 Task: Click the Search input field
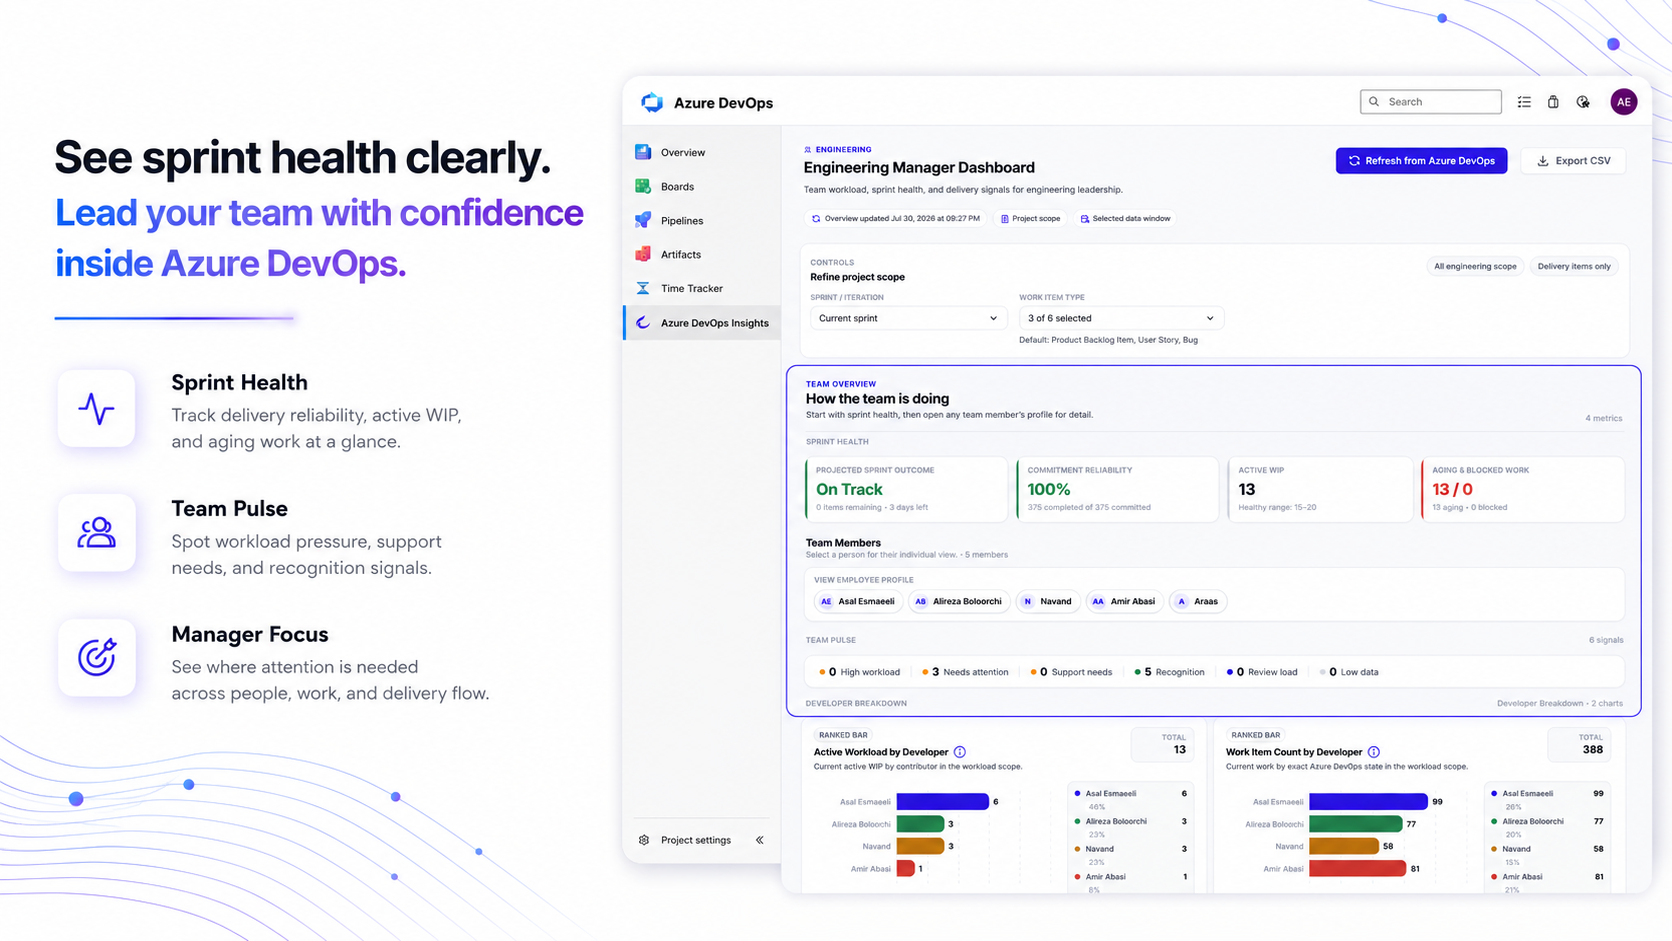click(x=1431, y=102)
